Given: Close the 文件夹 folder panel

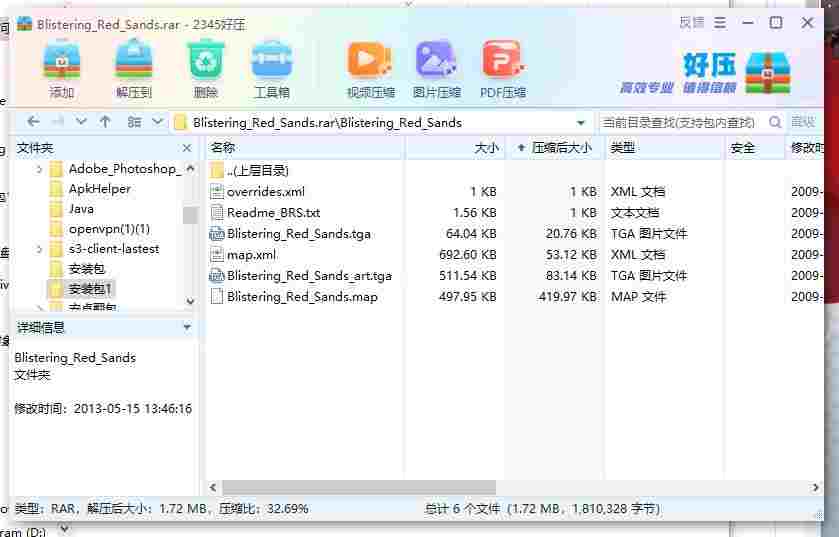Looking at the screenshot, I should 187,148.
